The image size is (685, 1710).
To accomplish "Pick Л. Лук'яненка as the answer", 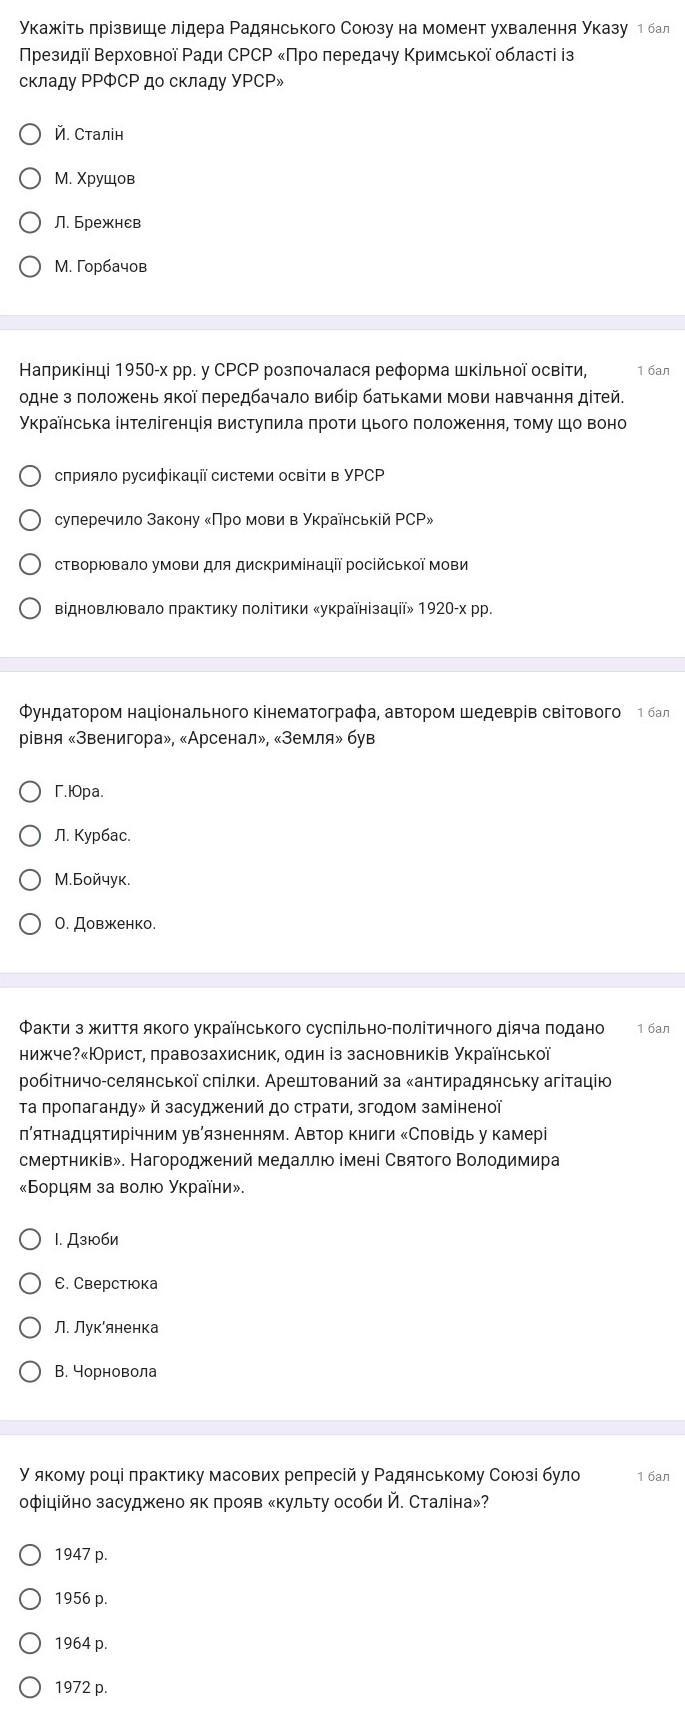I will click(x=31, y=1327).
